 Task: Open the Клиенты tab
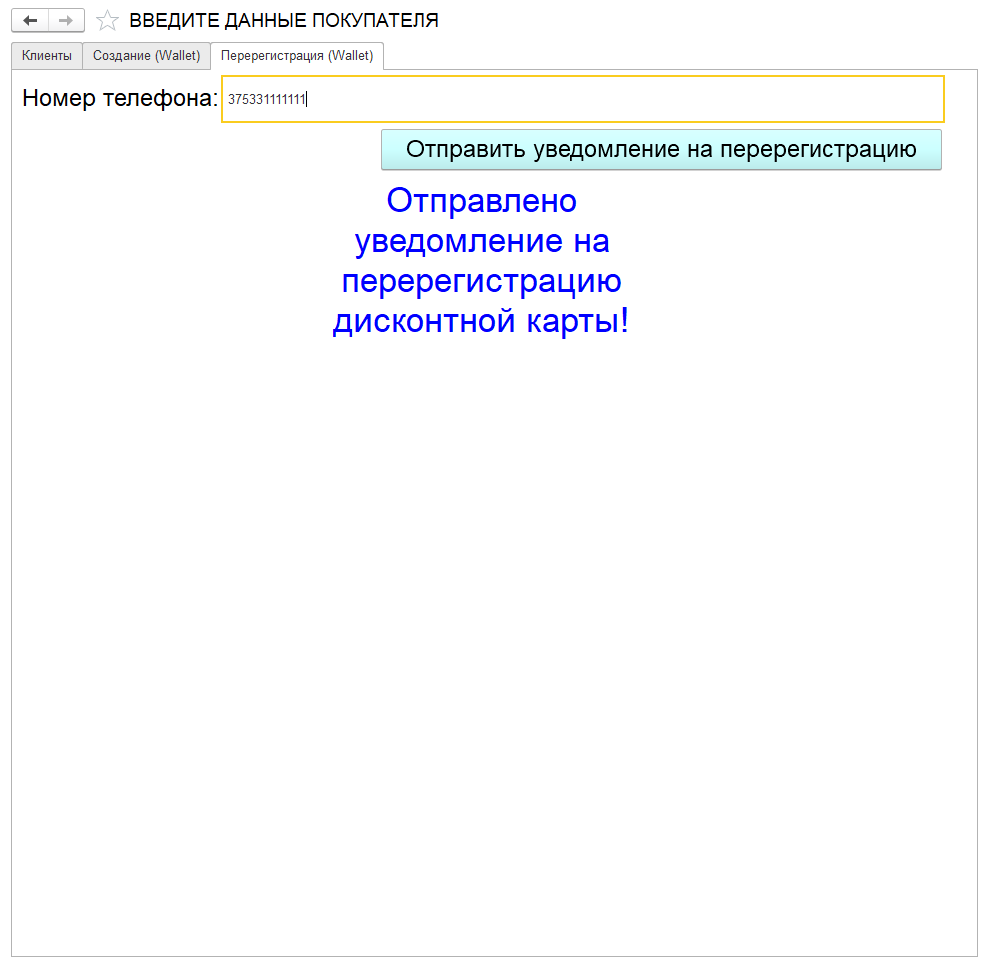tap(47, 56)
